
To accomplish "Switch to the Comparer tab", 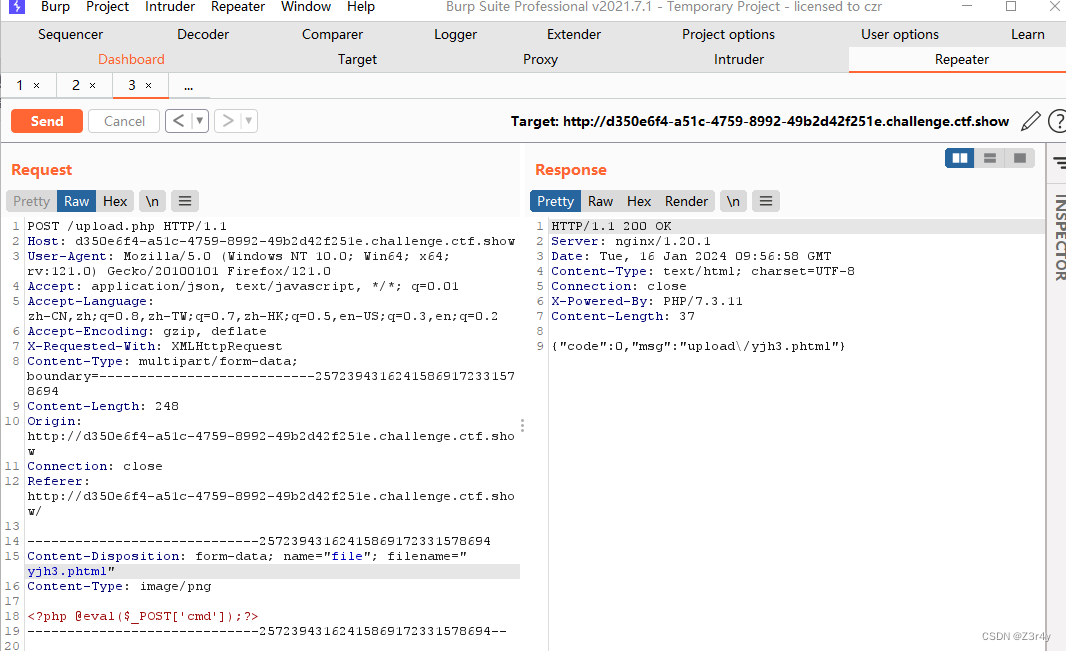I will tap(332, 35).
